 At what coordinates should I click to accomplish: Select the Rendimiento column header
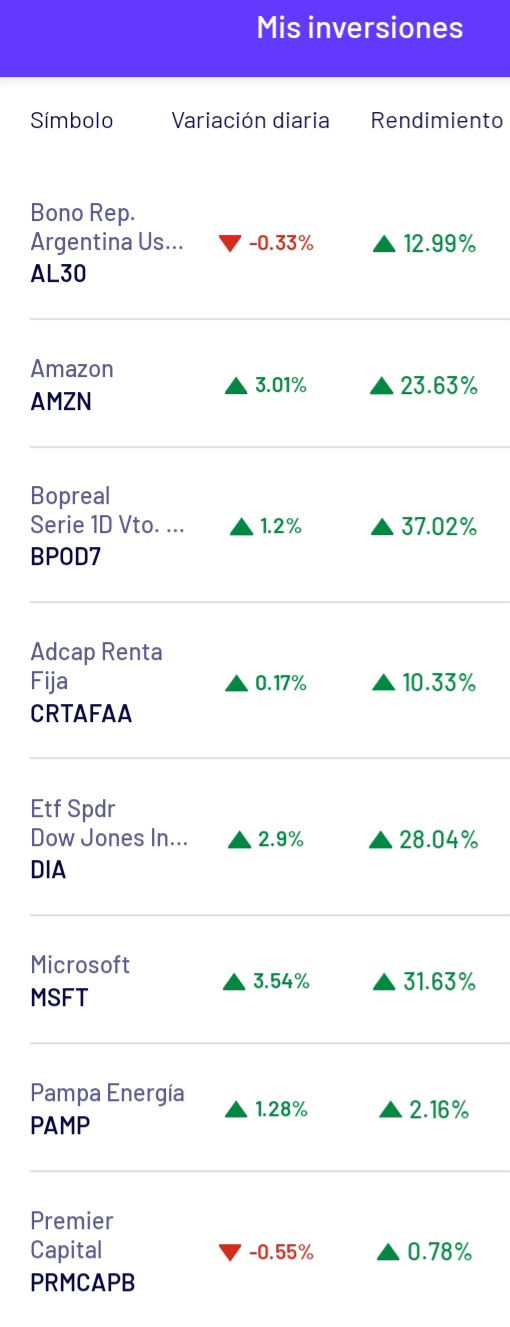click(x=437, y=121)
